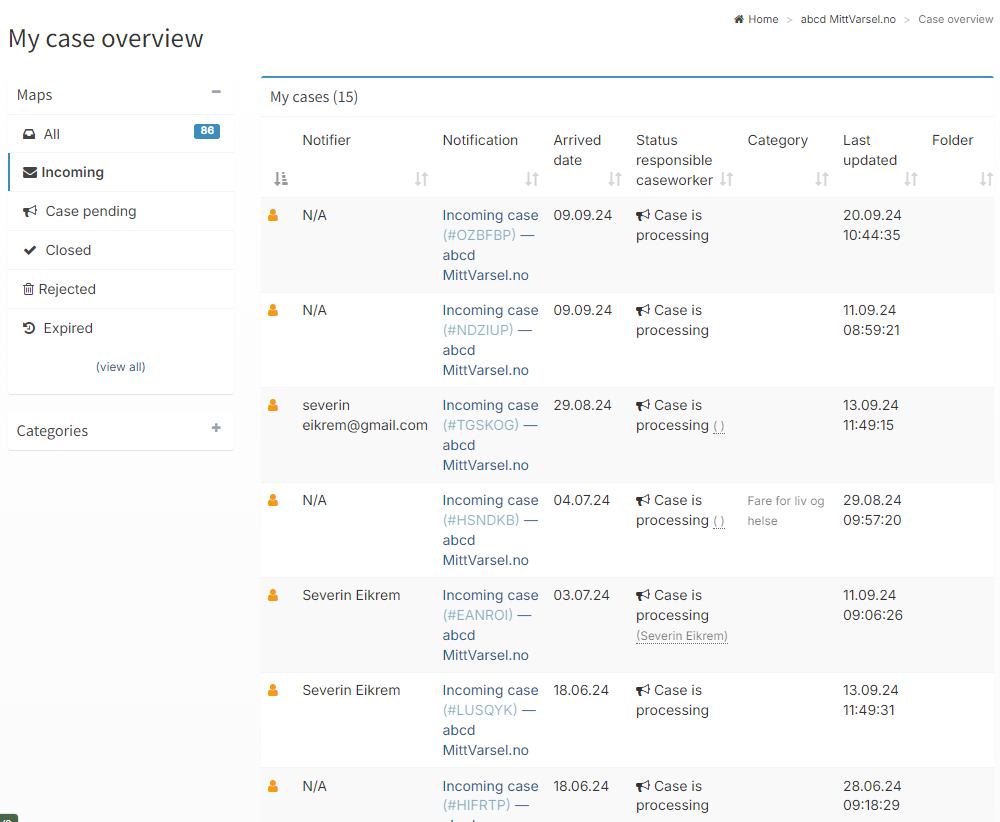This screenshot has width=1000, height=822.
Task: Click person icon for case #NDZIUP
Action: point(273,310)
